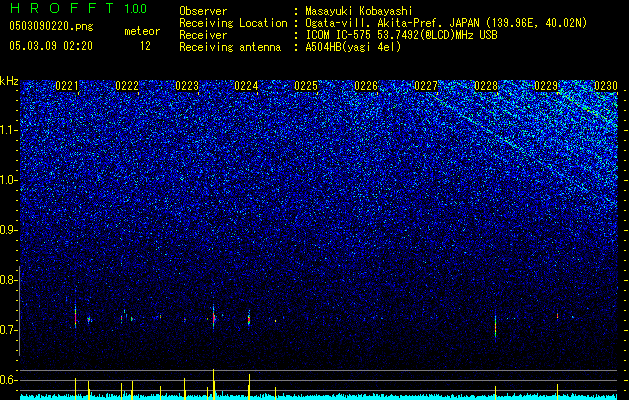Click the 0227 time marker label
The width and height of the screenshot is (629, 400).
[426, 86]
